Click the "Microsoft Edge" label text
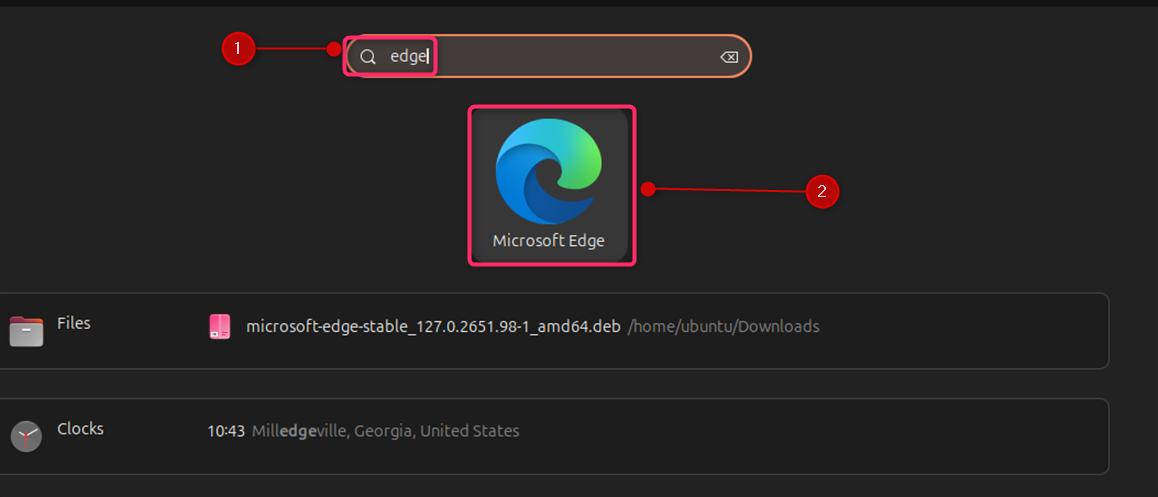This screenshot has height=497, width=1158. tap(548, 241)
